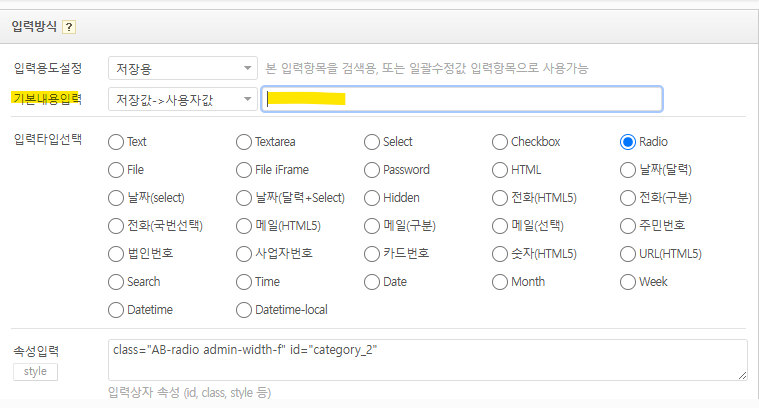The height and width of the screenshot is (408, 759).
Task: Choose the 주민번호 radio option
Action: [628, 226]
